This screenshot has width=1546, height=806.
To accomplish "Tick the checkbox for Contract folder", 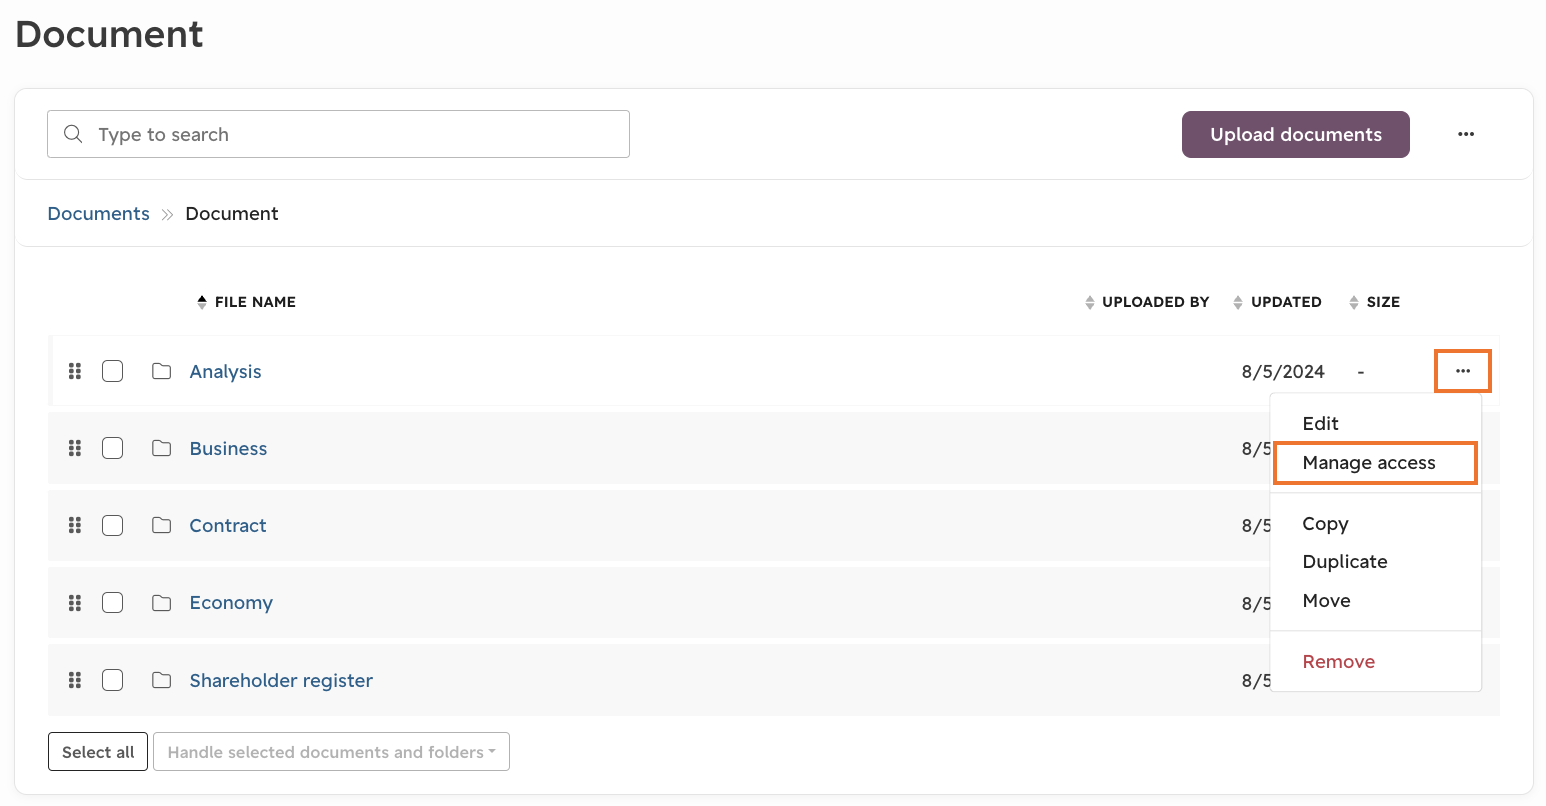I will click(113, 525).
